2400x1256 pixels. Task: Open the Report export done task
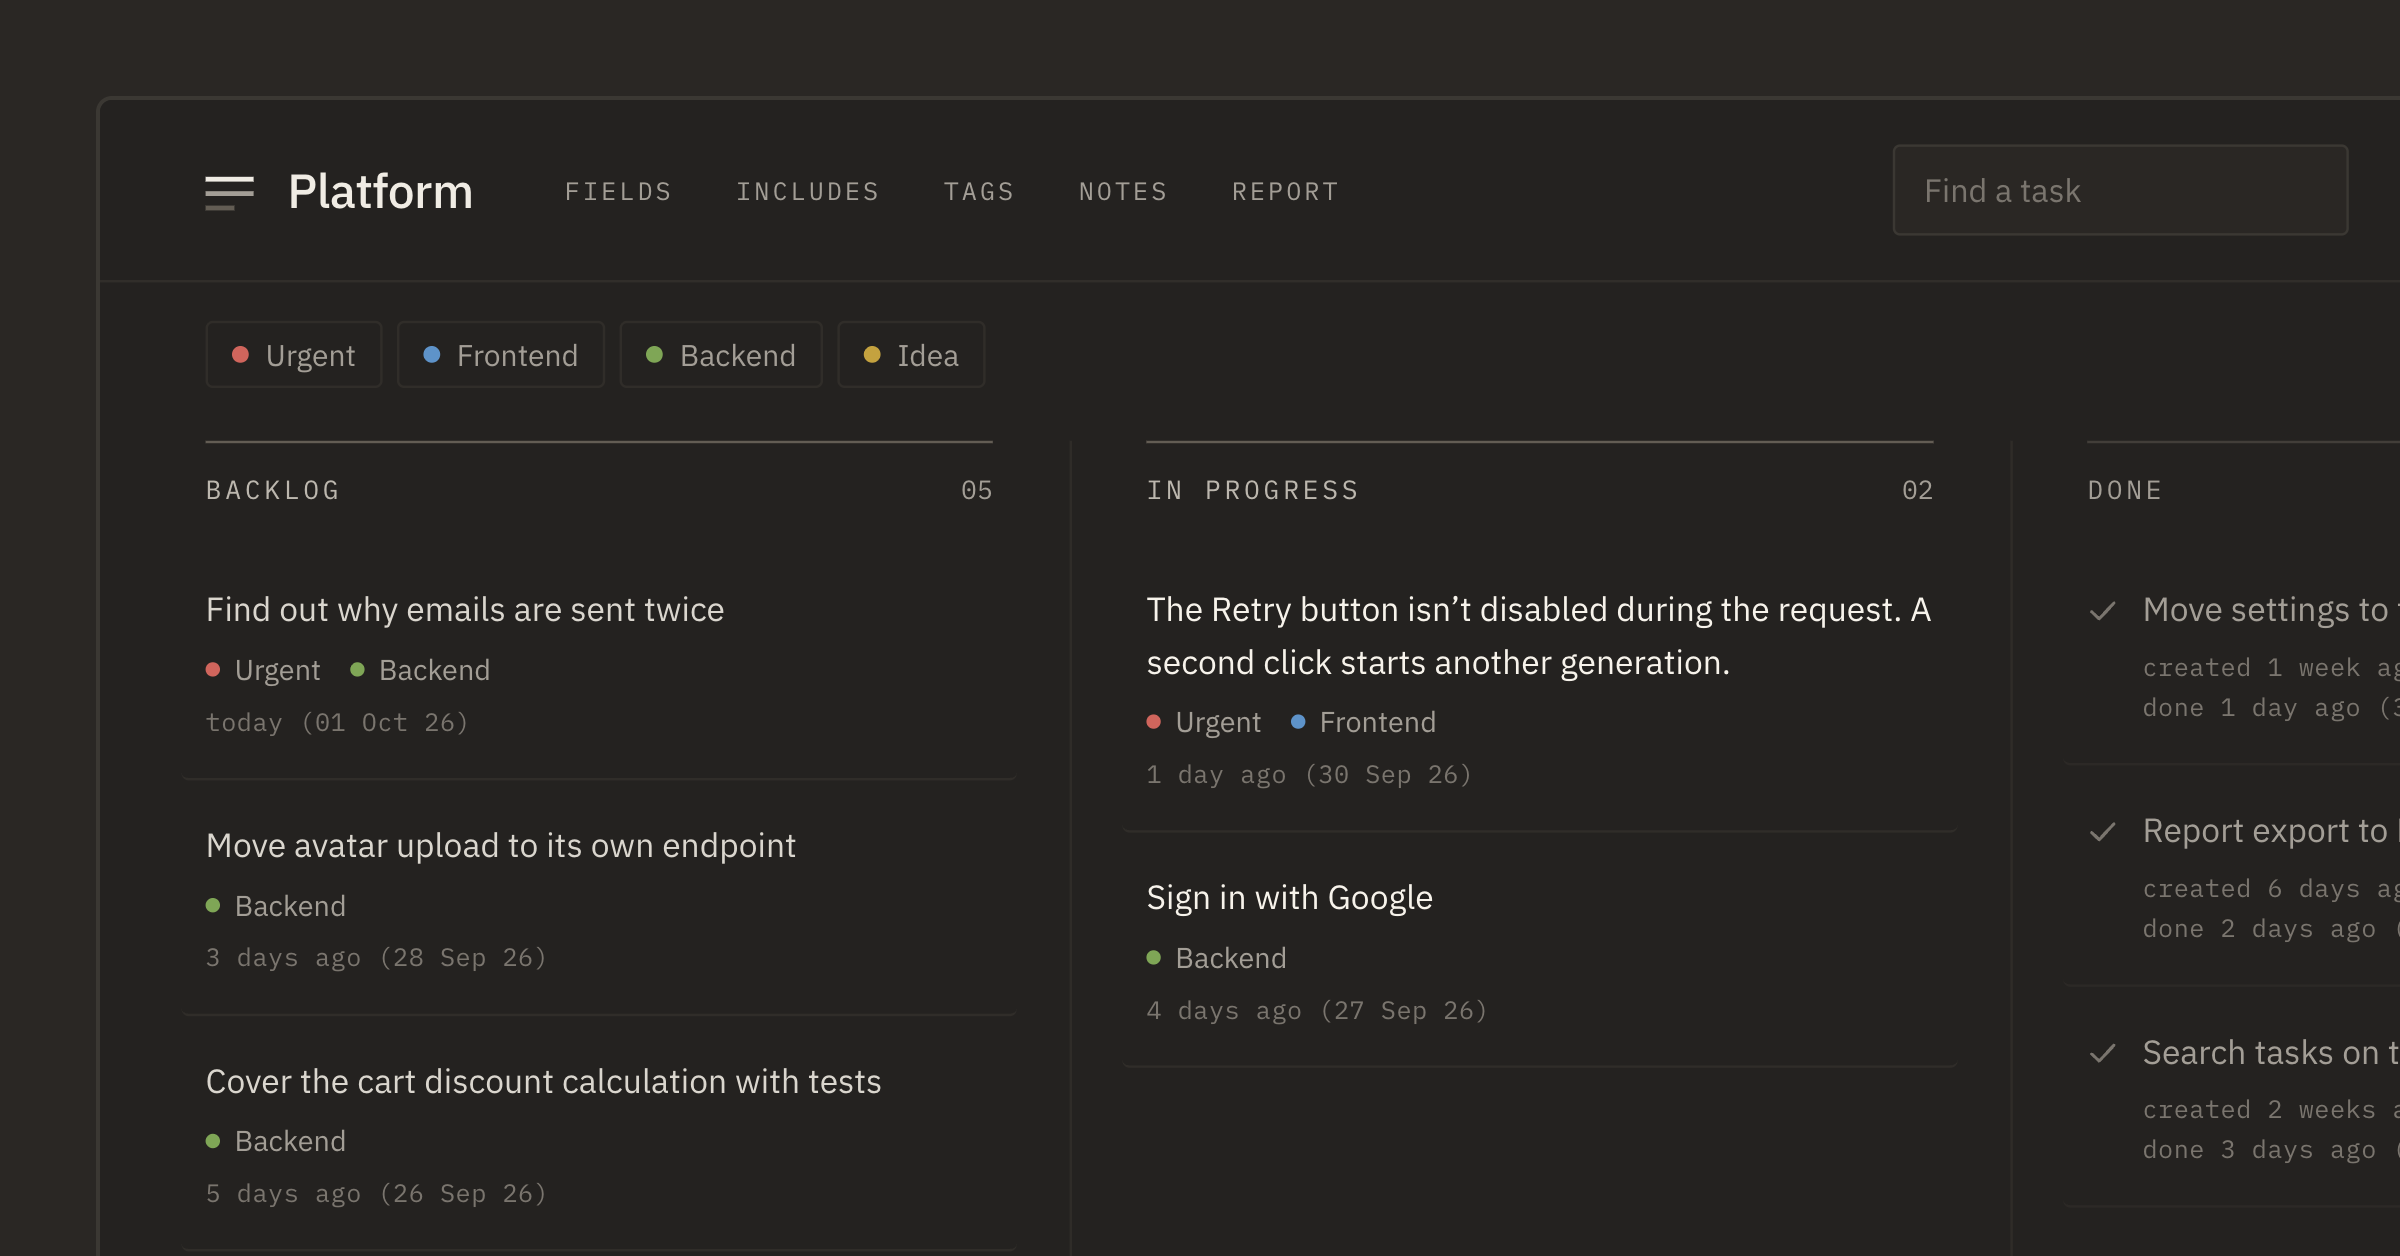2270,831
